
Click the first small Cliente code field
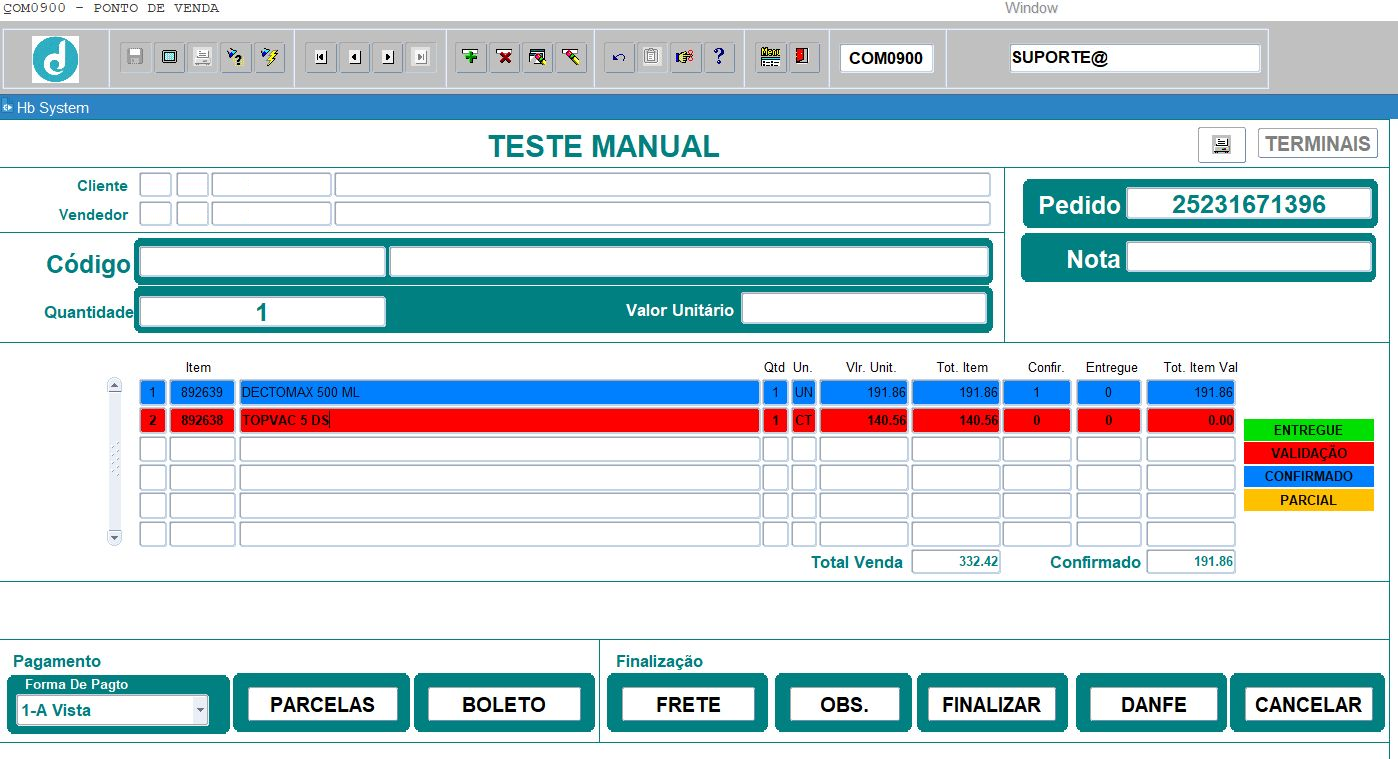tap(155, 185)
